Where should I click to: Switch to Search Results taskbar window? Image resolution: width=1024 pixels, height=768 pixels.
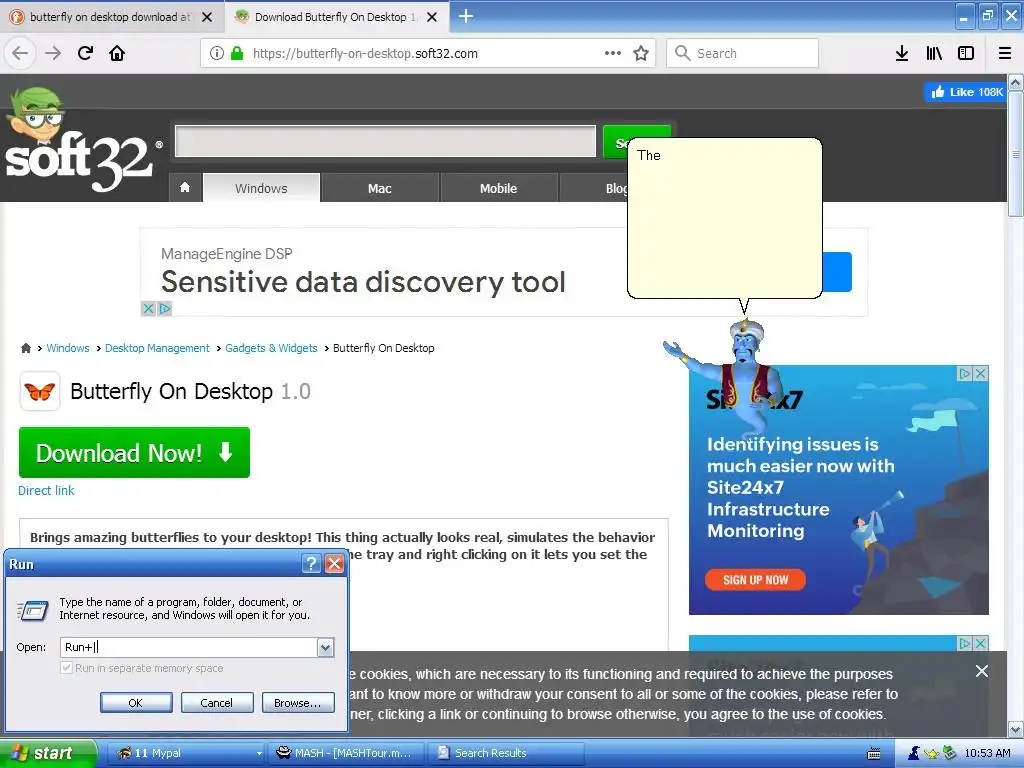pyautogui.click(x=505, y=753)
